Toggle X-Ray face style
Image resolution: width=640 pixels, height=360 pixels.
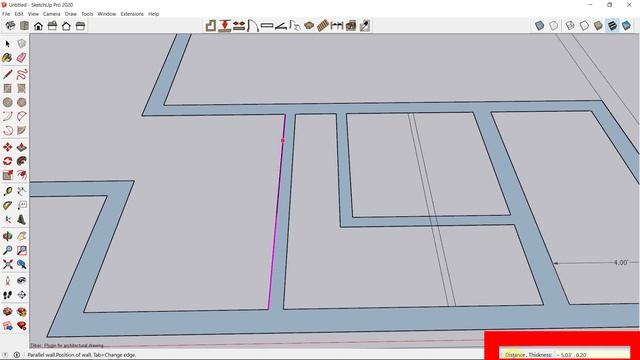540,25
